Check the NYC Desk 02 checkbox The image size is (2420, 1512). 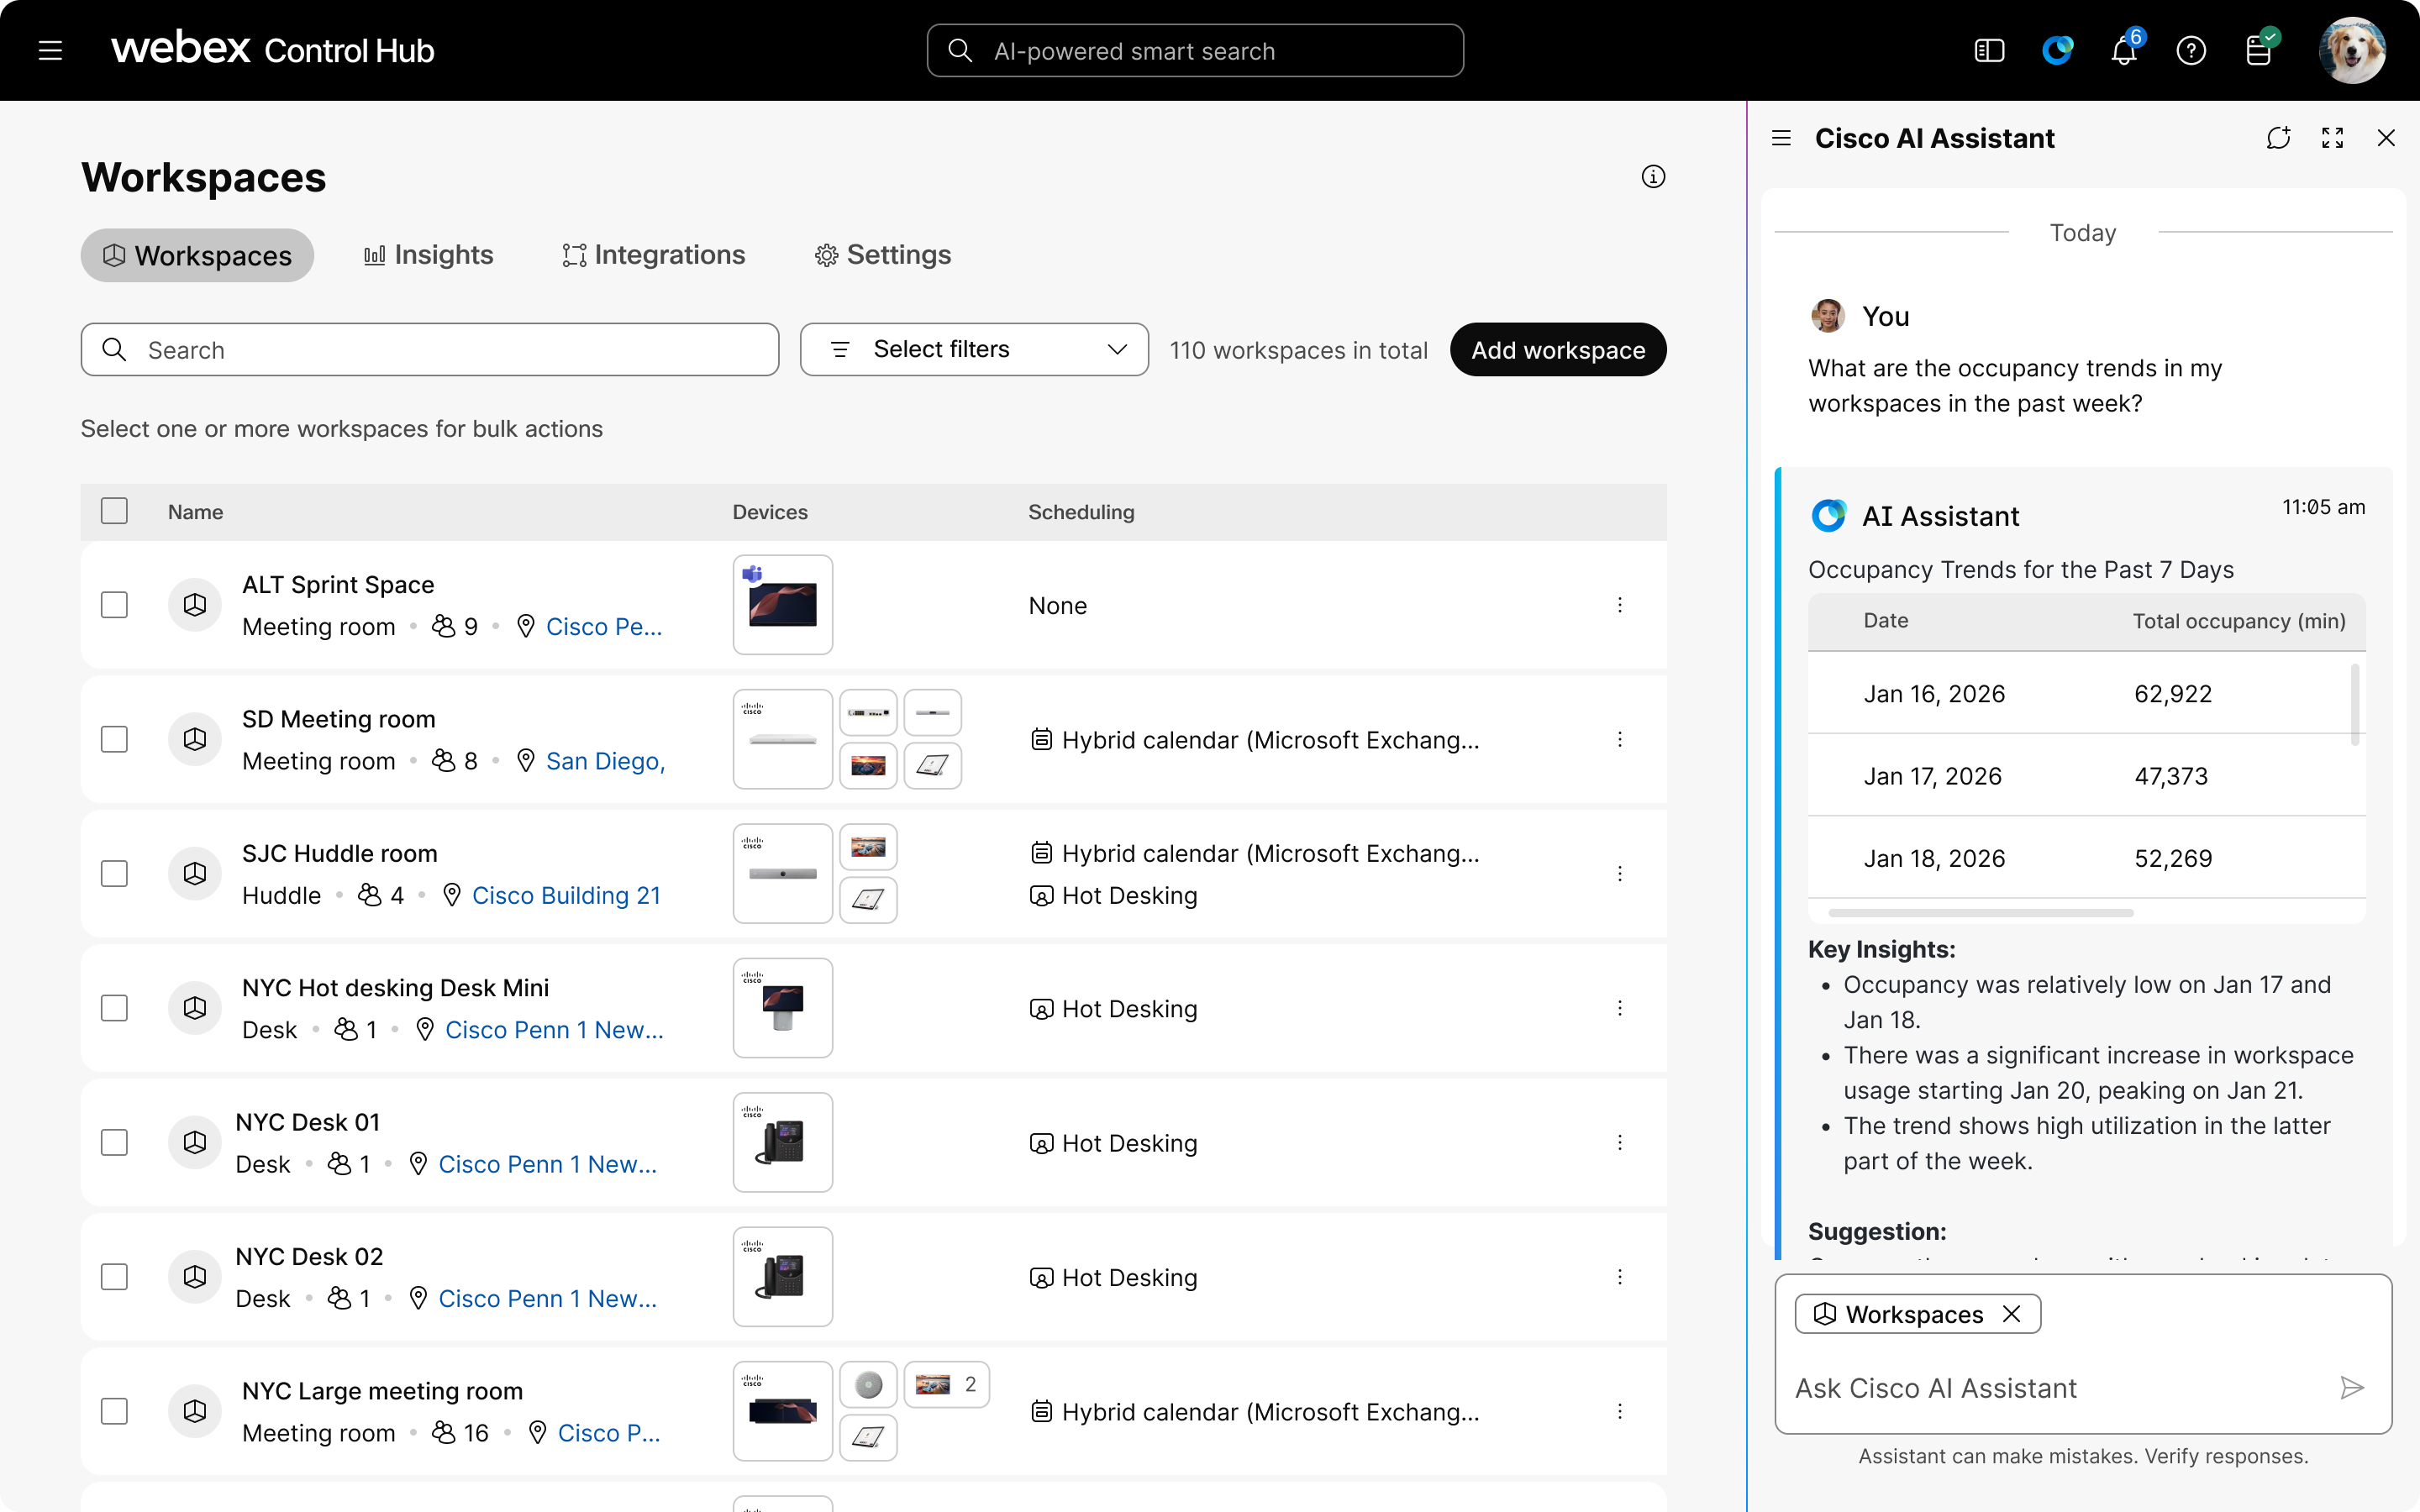click(x=114, y=1277)
